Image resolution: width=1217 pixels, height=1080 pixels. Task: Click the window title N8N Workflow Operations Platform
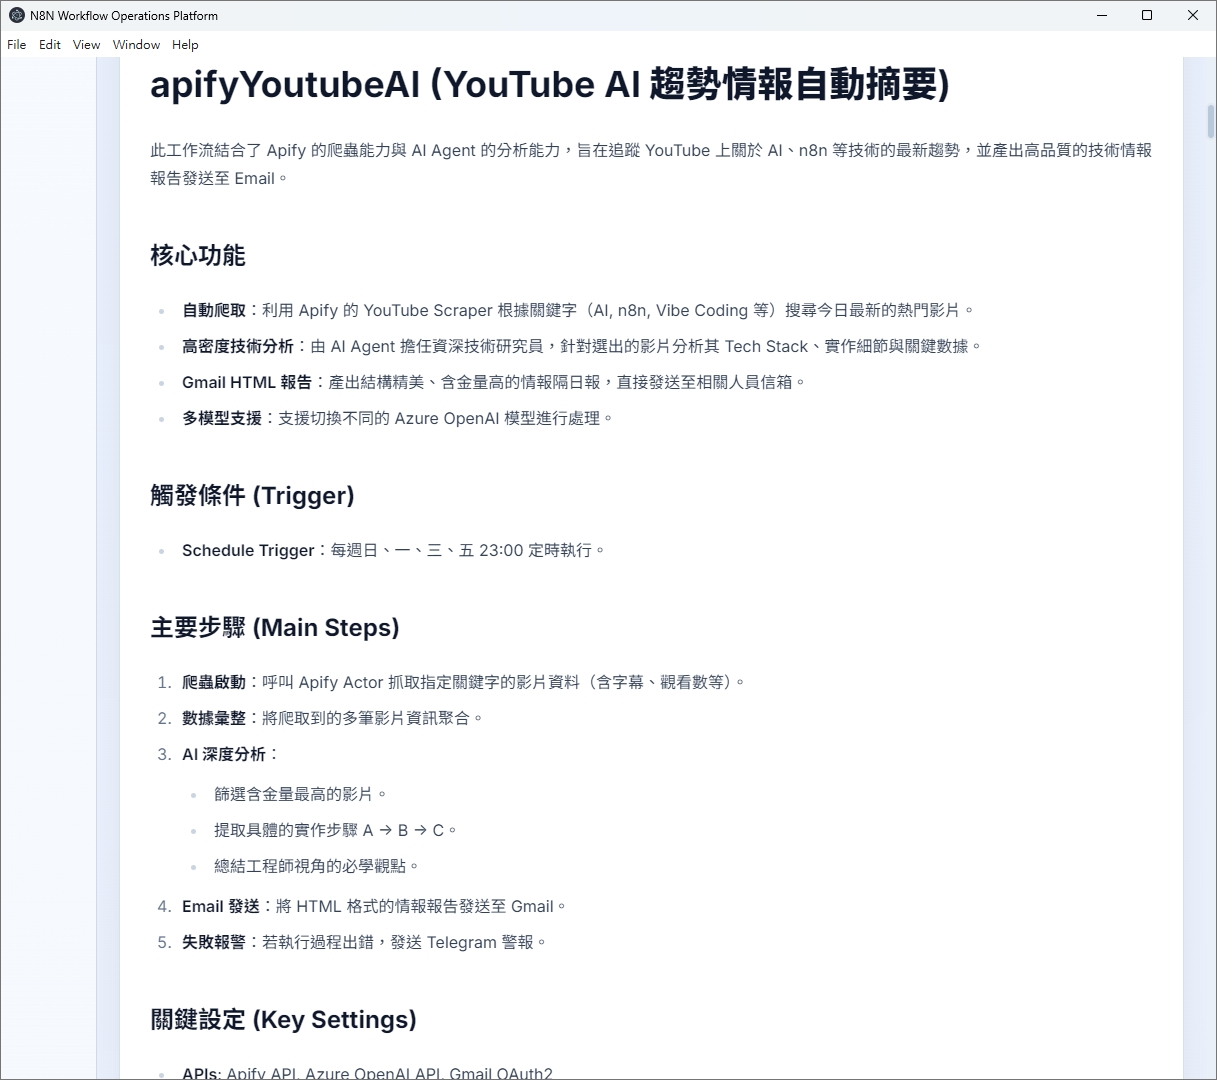click(x=124, y=15)
